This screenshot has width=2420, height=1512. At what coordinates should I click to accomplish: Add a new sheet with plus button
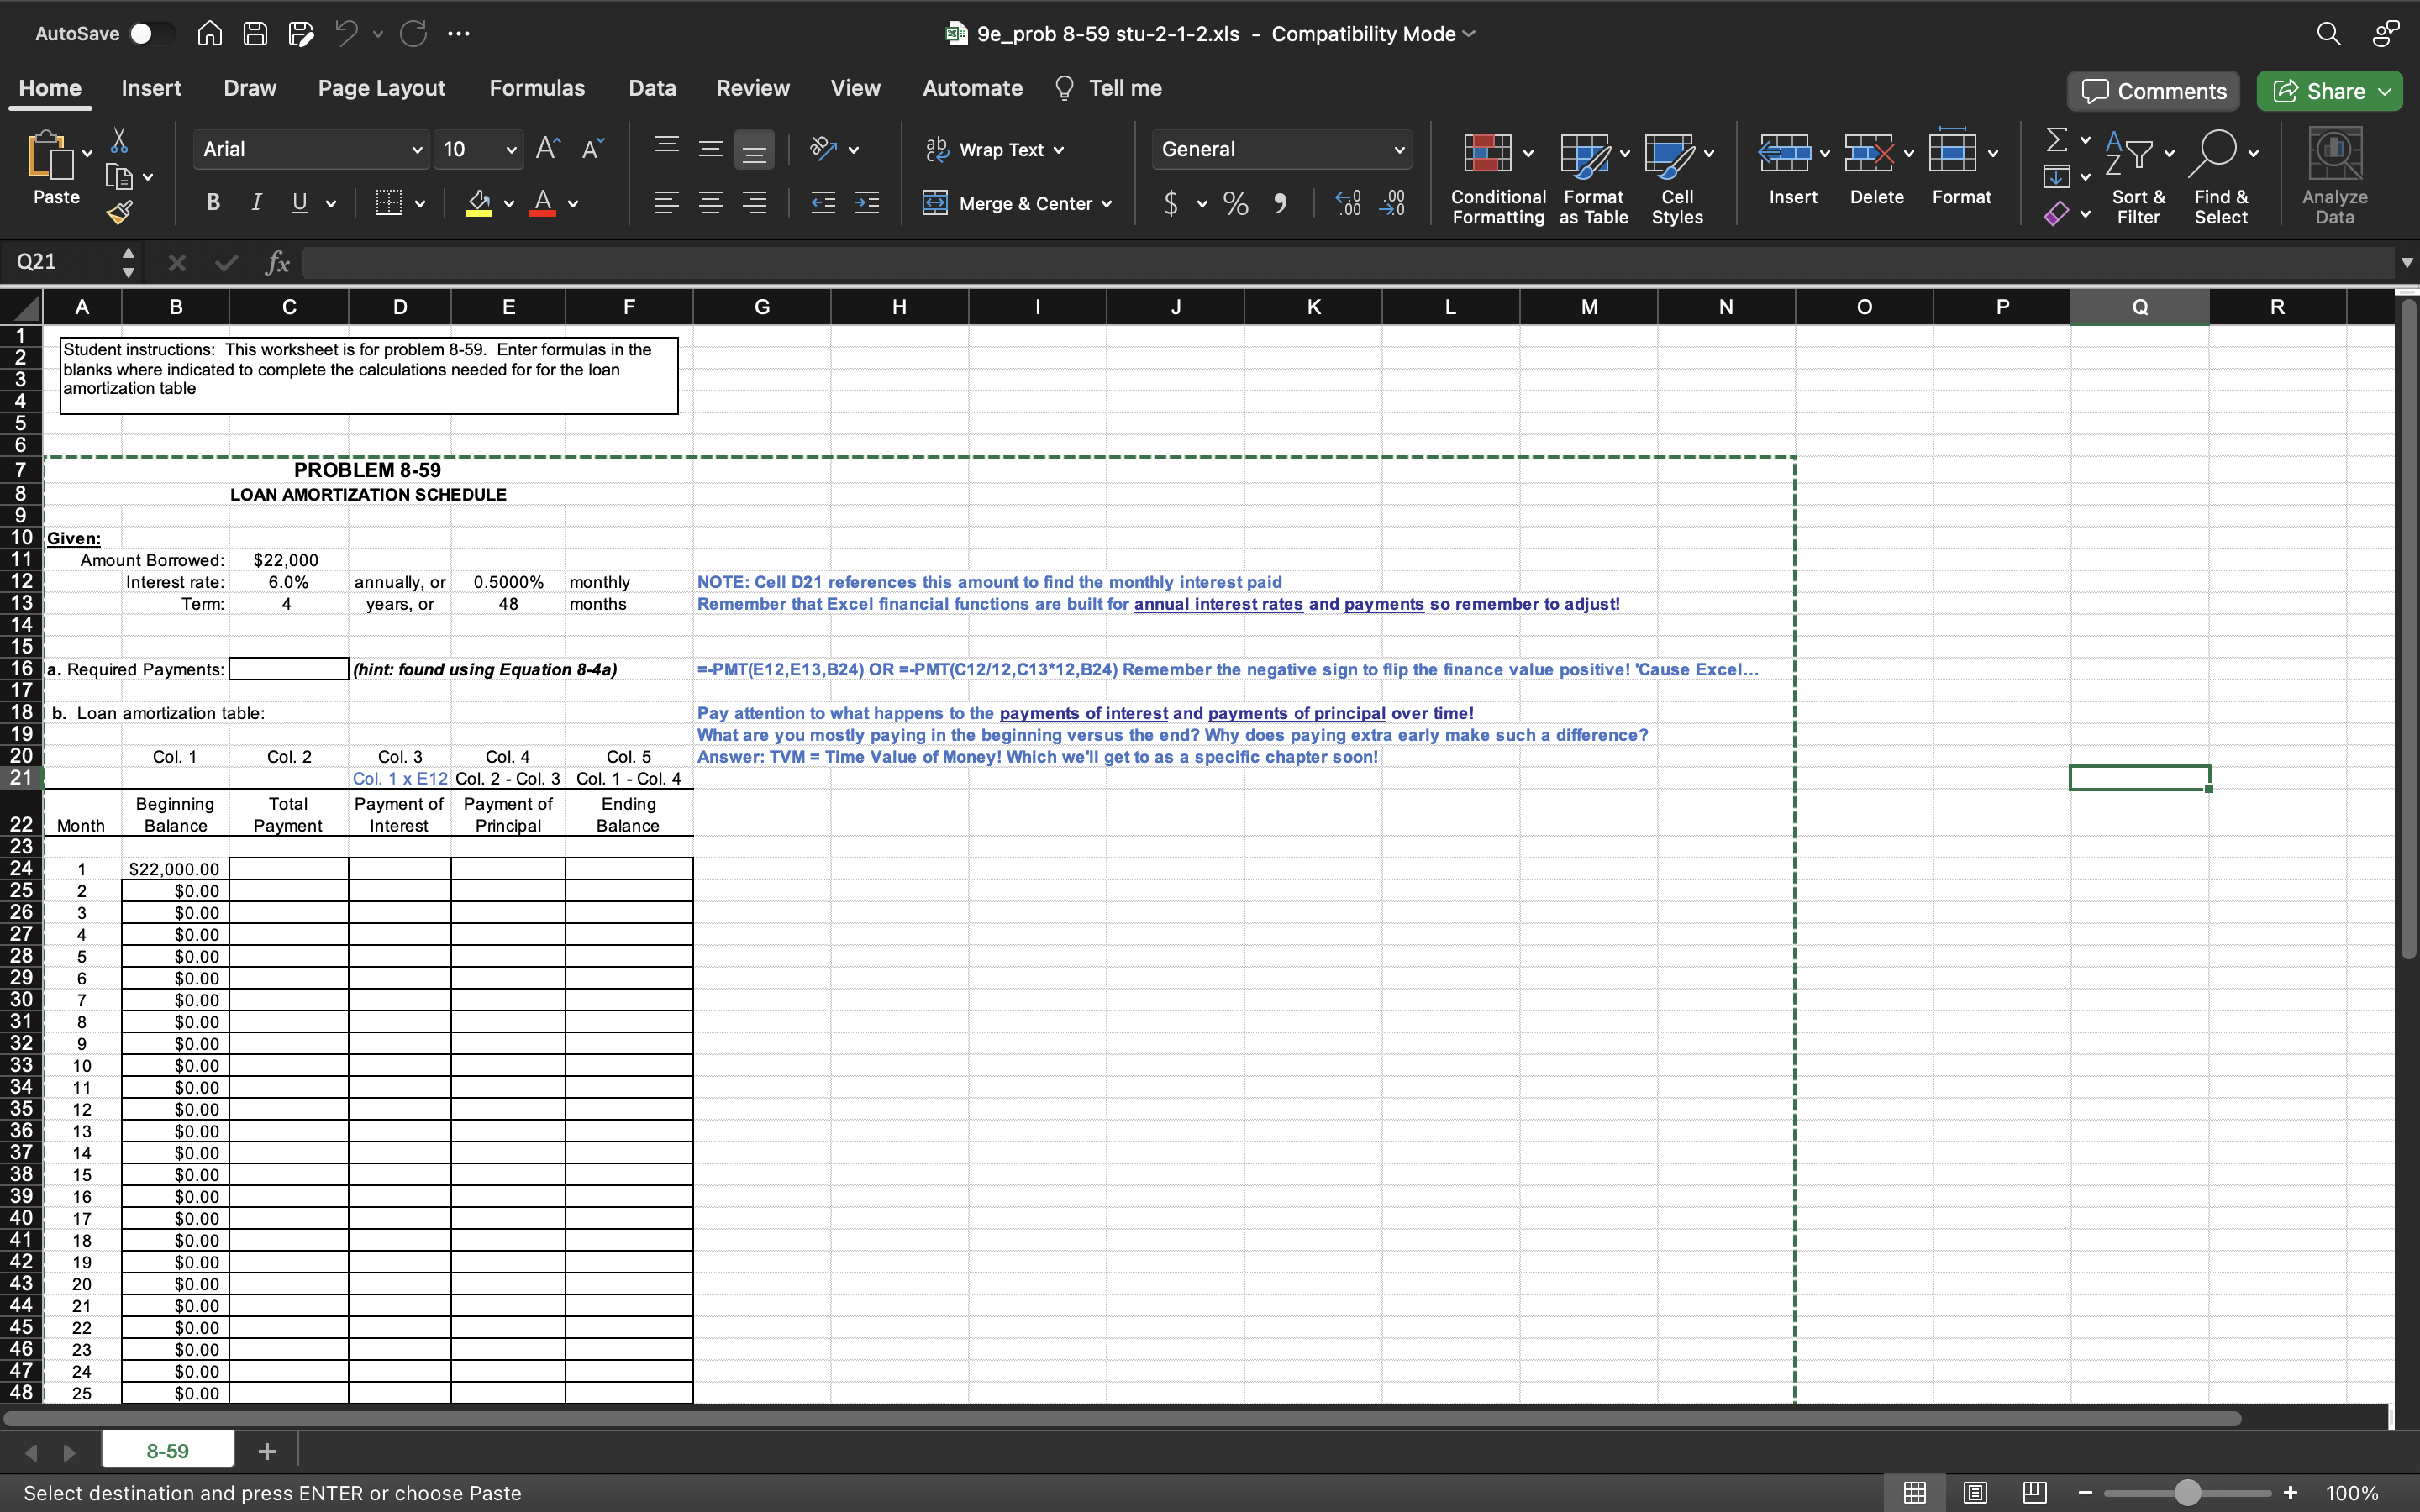click(267, 1451)
